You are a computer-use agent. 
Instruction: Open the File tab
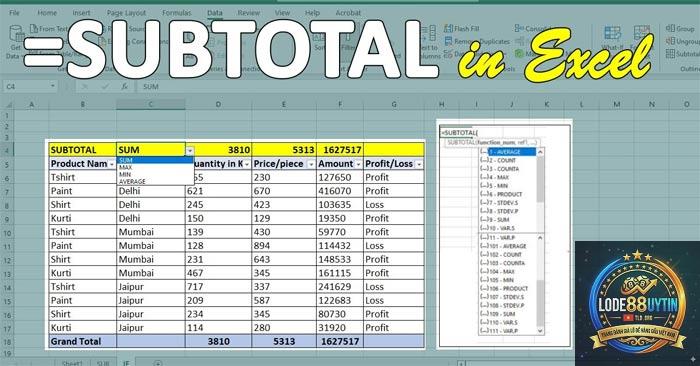(x=14, y=13)
